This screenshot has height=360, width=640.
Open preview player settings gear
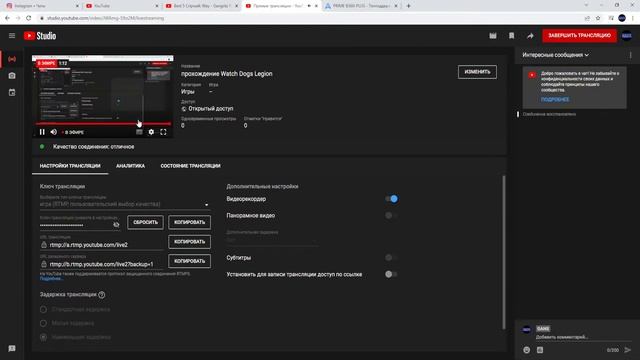[x=151, y=132]
